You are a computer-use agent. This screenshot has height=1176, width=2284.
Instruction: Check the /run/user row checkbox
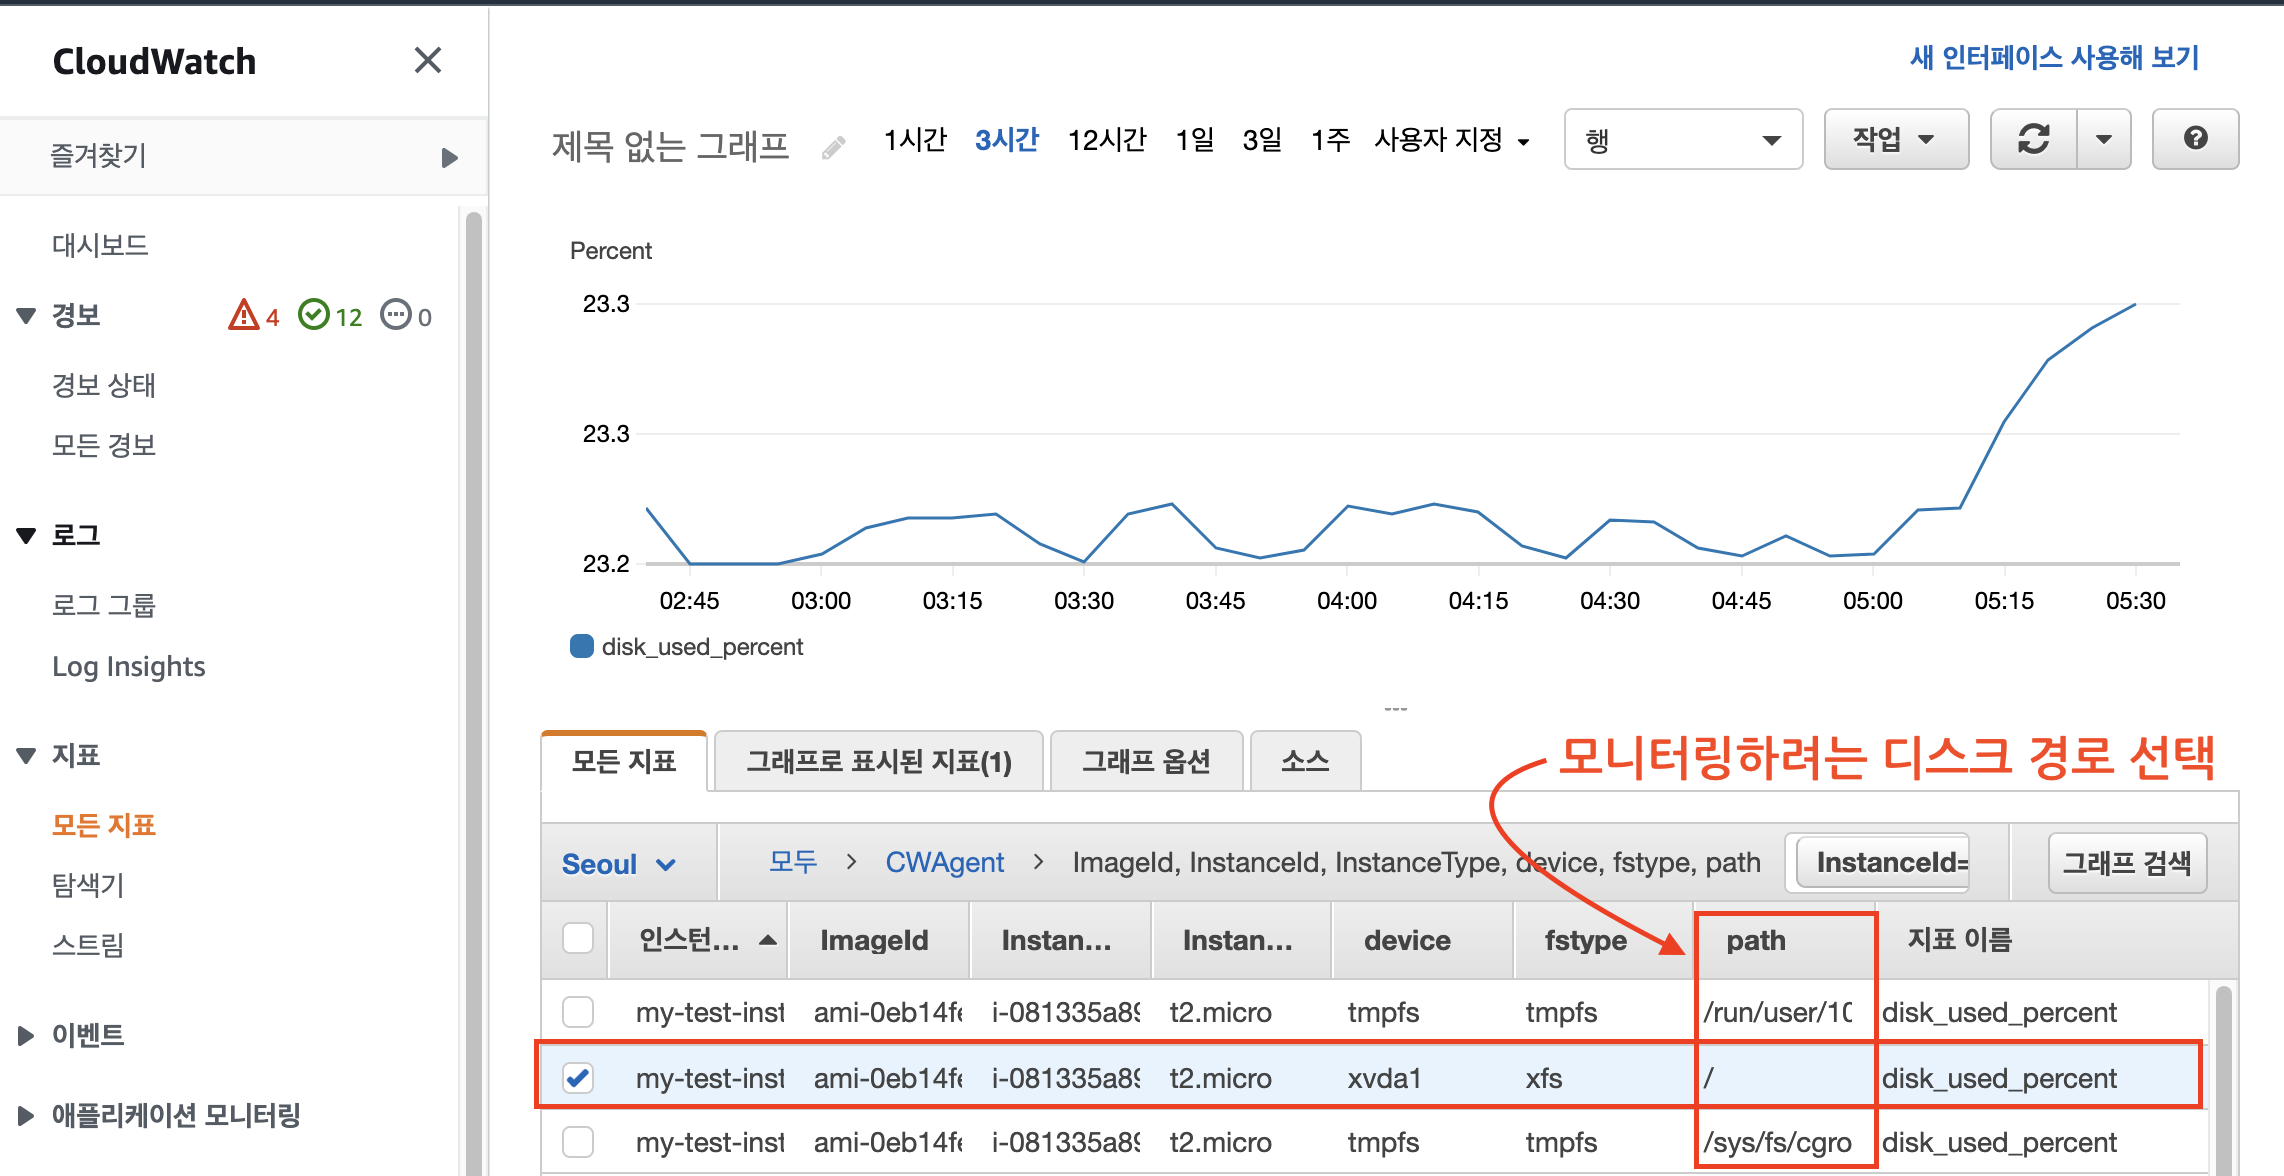coord(578,1012)
